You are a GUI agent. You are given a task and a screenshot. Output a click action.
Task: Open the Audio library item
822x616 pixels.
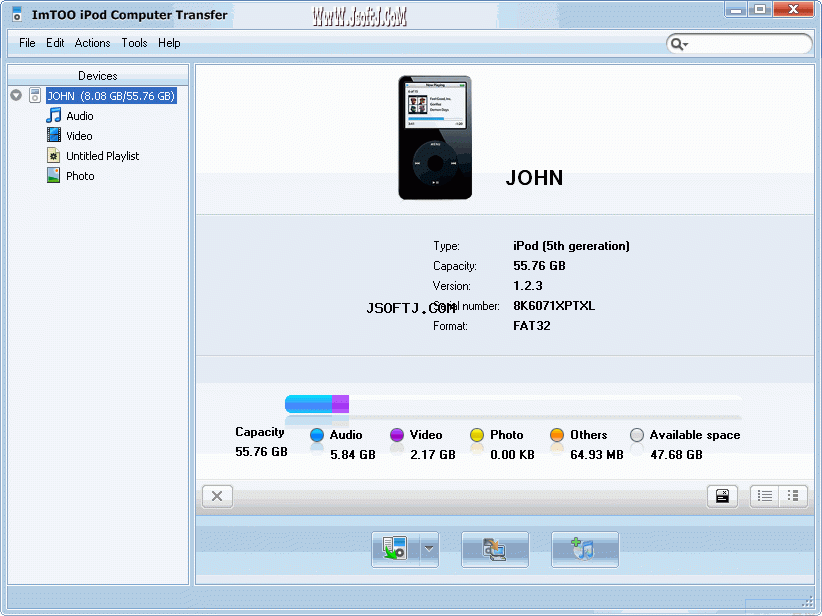click(80, 116)
